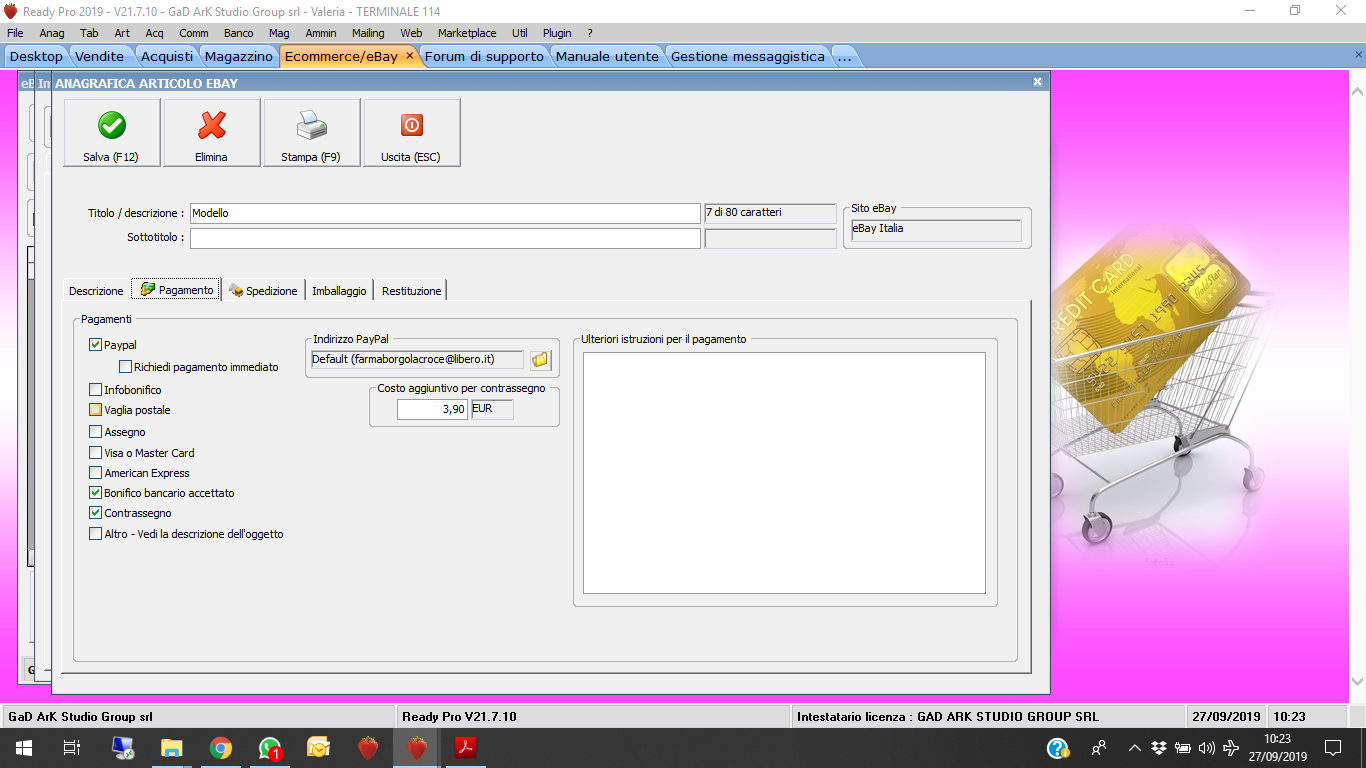Open the ? help menu
This screenshot has width=1366, height=768.
pos(590,33)
